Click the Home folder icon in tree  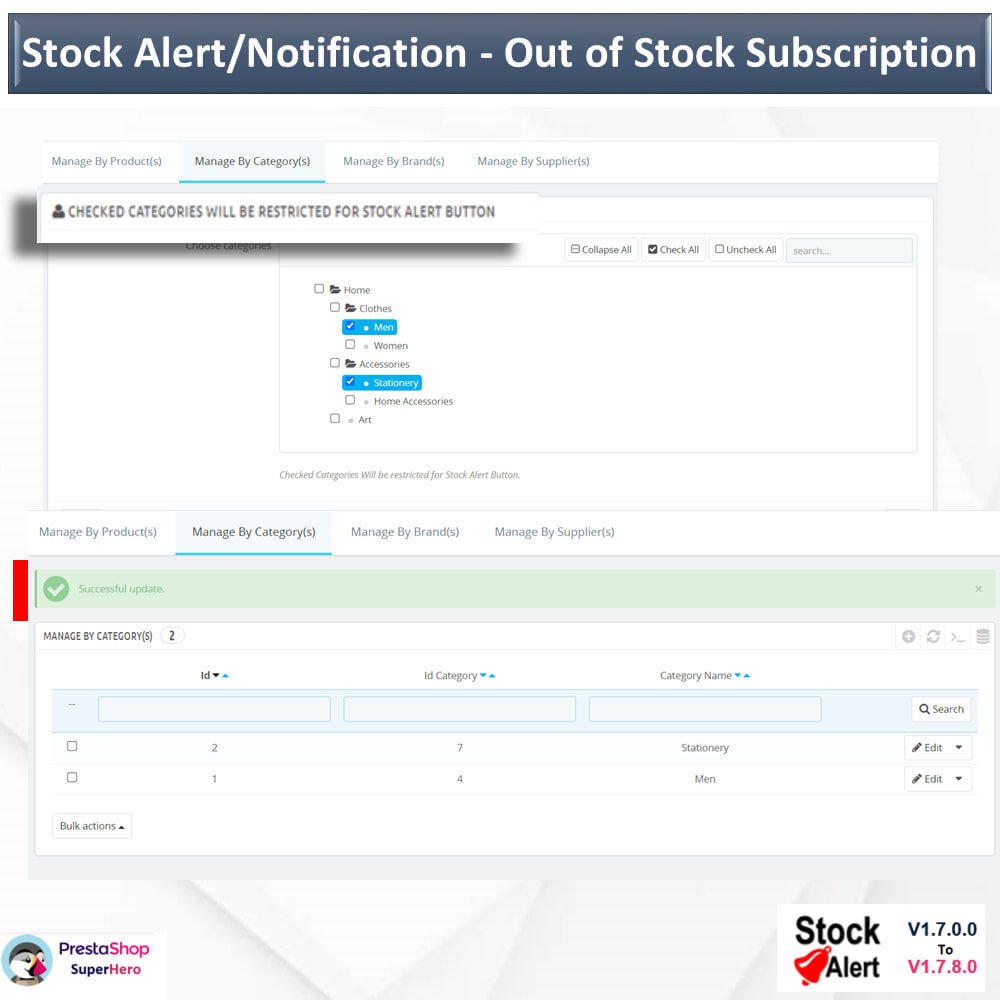pos(335,290)
